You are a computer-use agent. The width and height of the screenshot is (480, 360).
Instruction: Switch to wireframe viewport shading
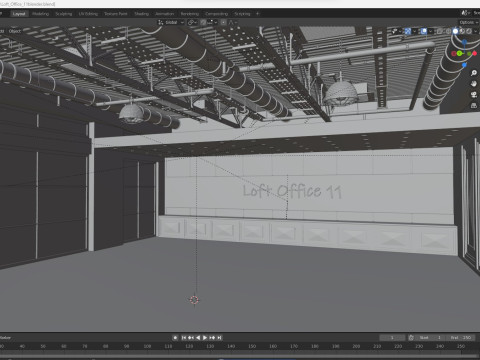point(448,31)
